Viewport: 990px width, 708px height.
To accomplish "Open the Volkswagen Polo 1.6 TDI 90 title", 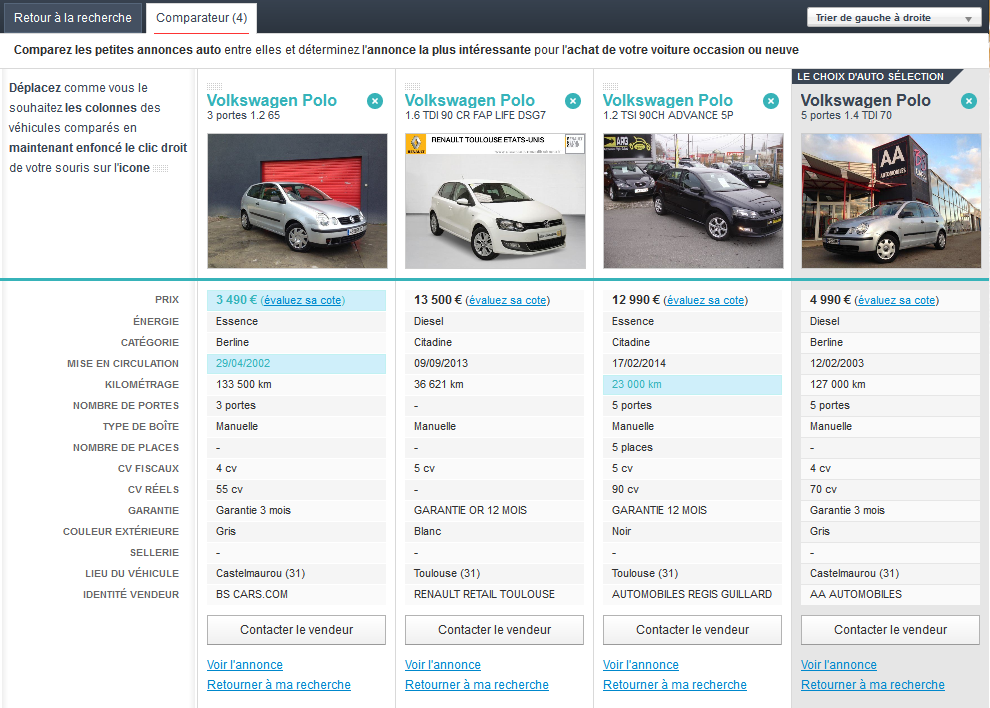I will (470, 100).
